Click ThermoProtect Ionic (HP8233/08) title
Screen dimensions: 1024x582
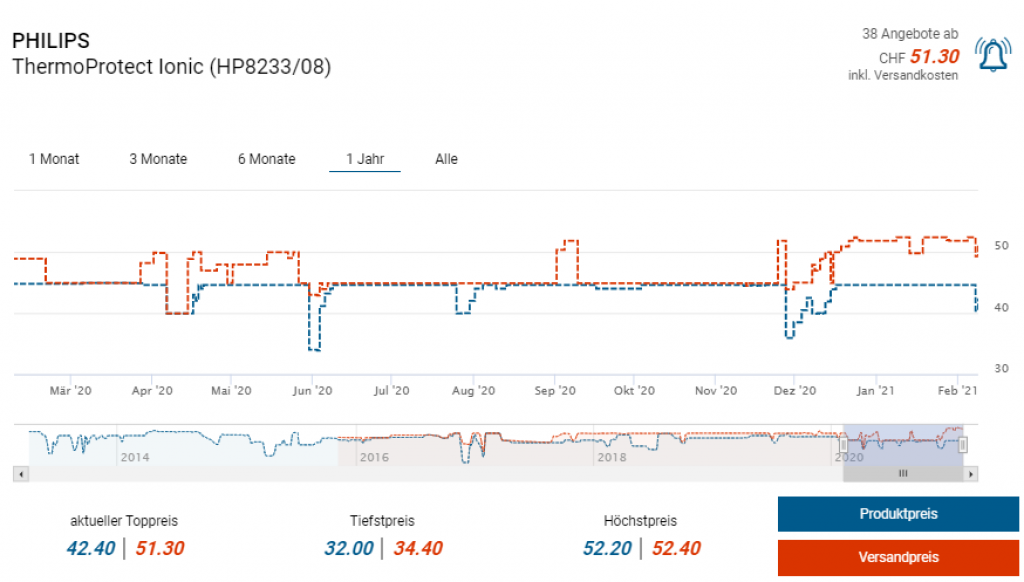[x=171, y=67]
